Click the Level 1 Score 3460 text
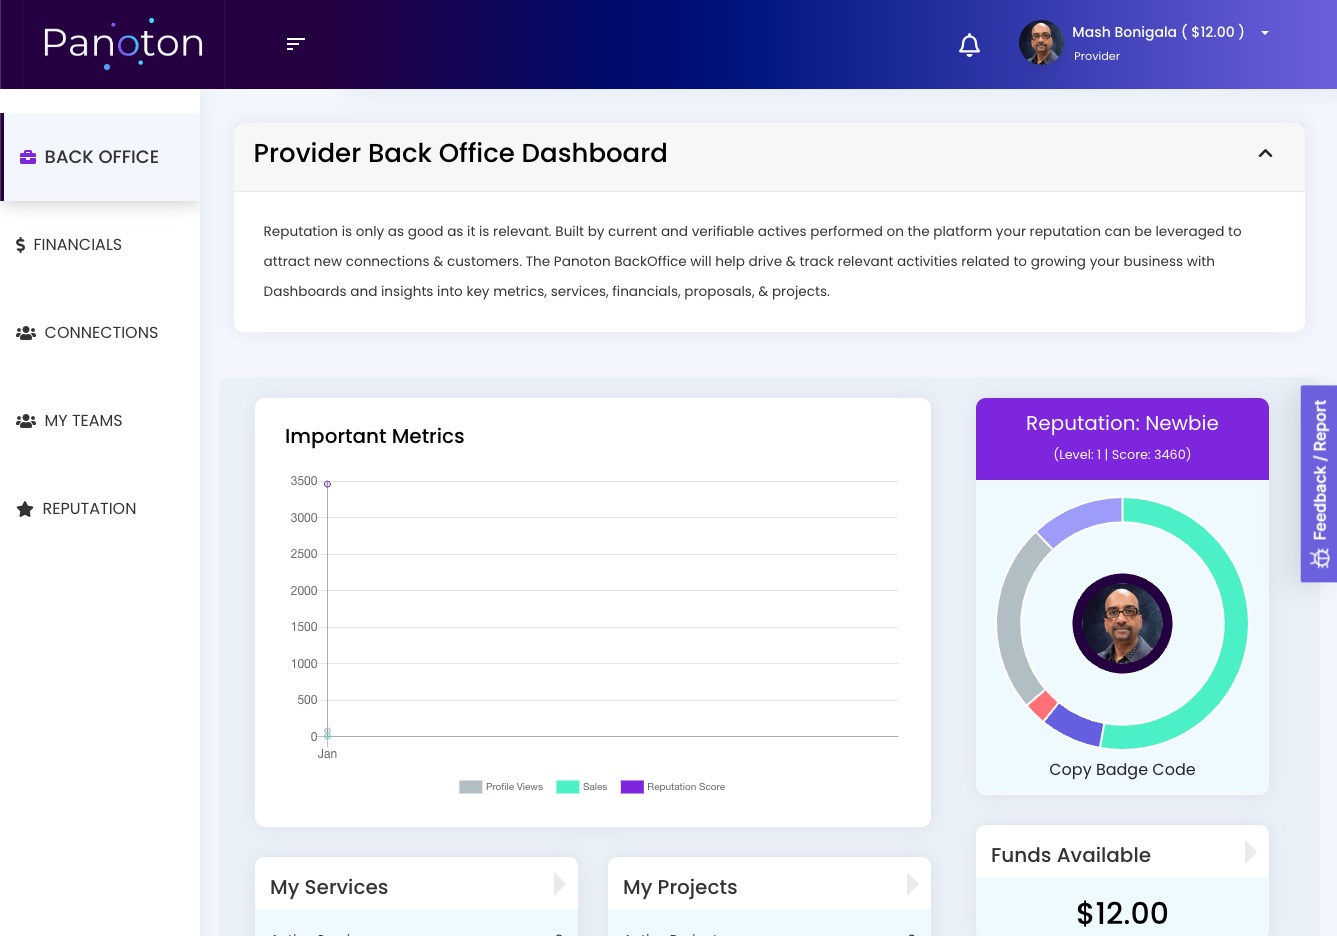Viewport: 1337px width, 936px height. click(x=1122, y=454)
